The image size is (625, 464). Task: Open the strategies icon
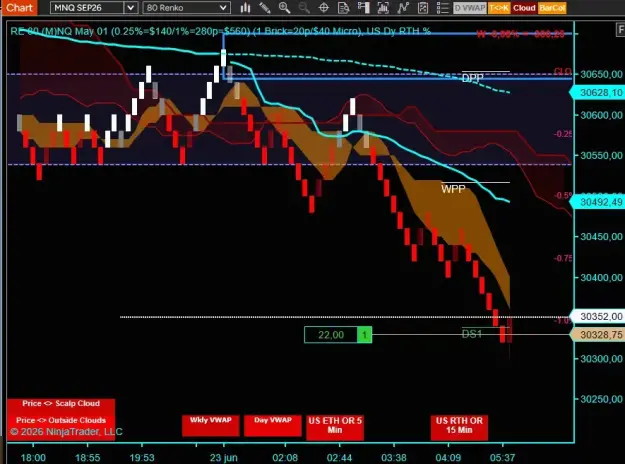coord(423,8)
